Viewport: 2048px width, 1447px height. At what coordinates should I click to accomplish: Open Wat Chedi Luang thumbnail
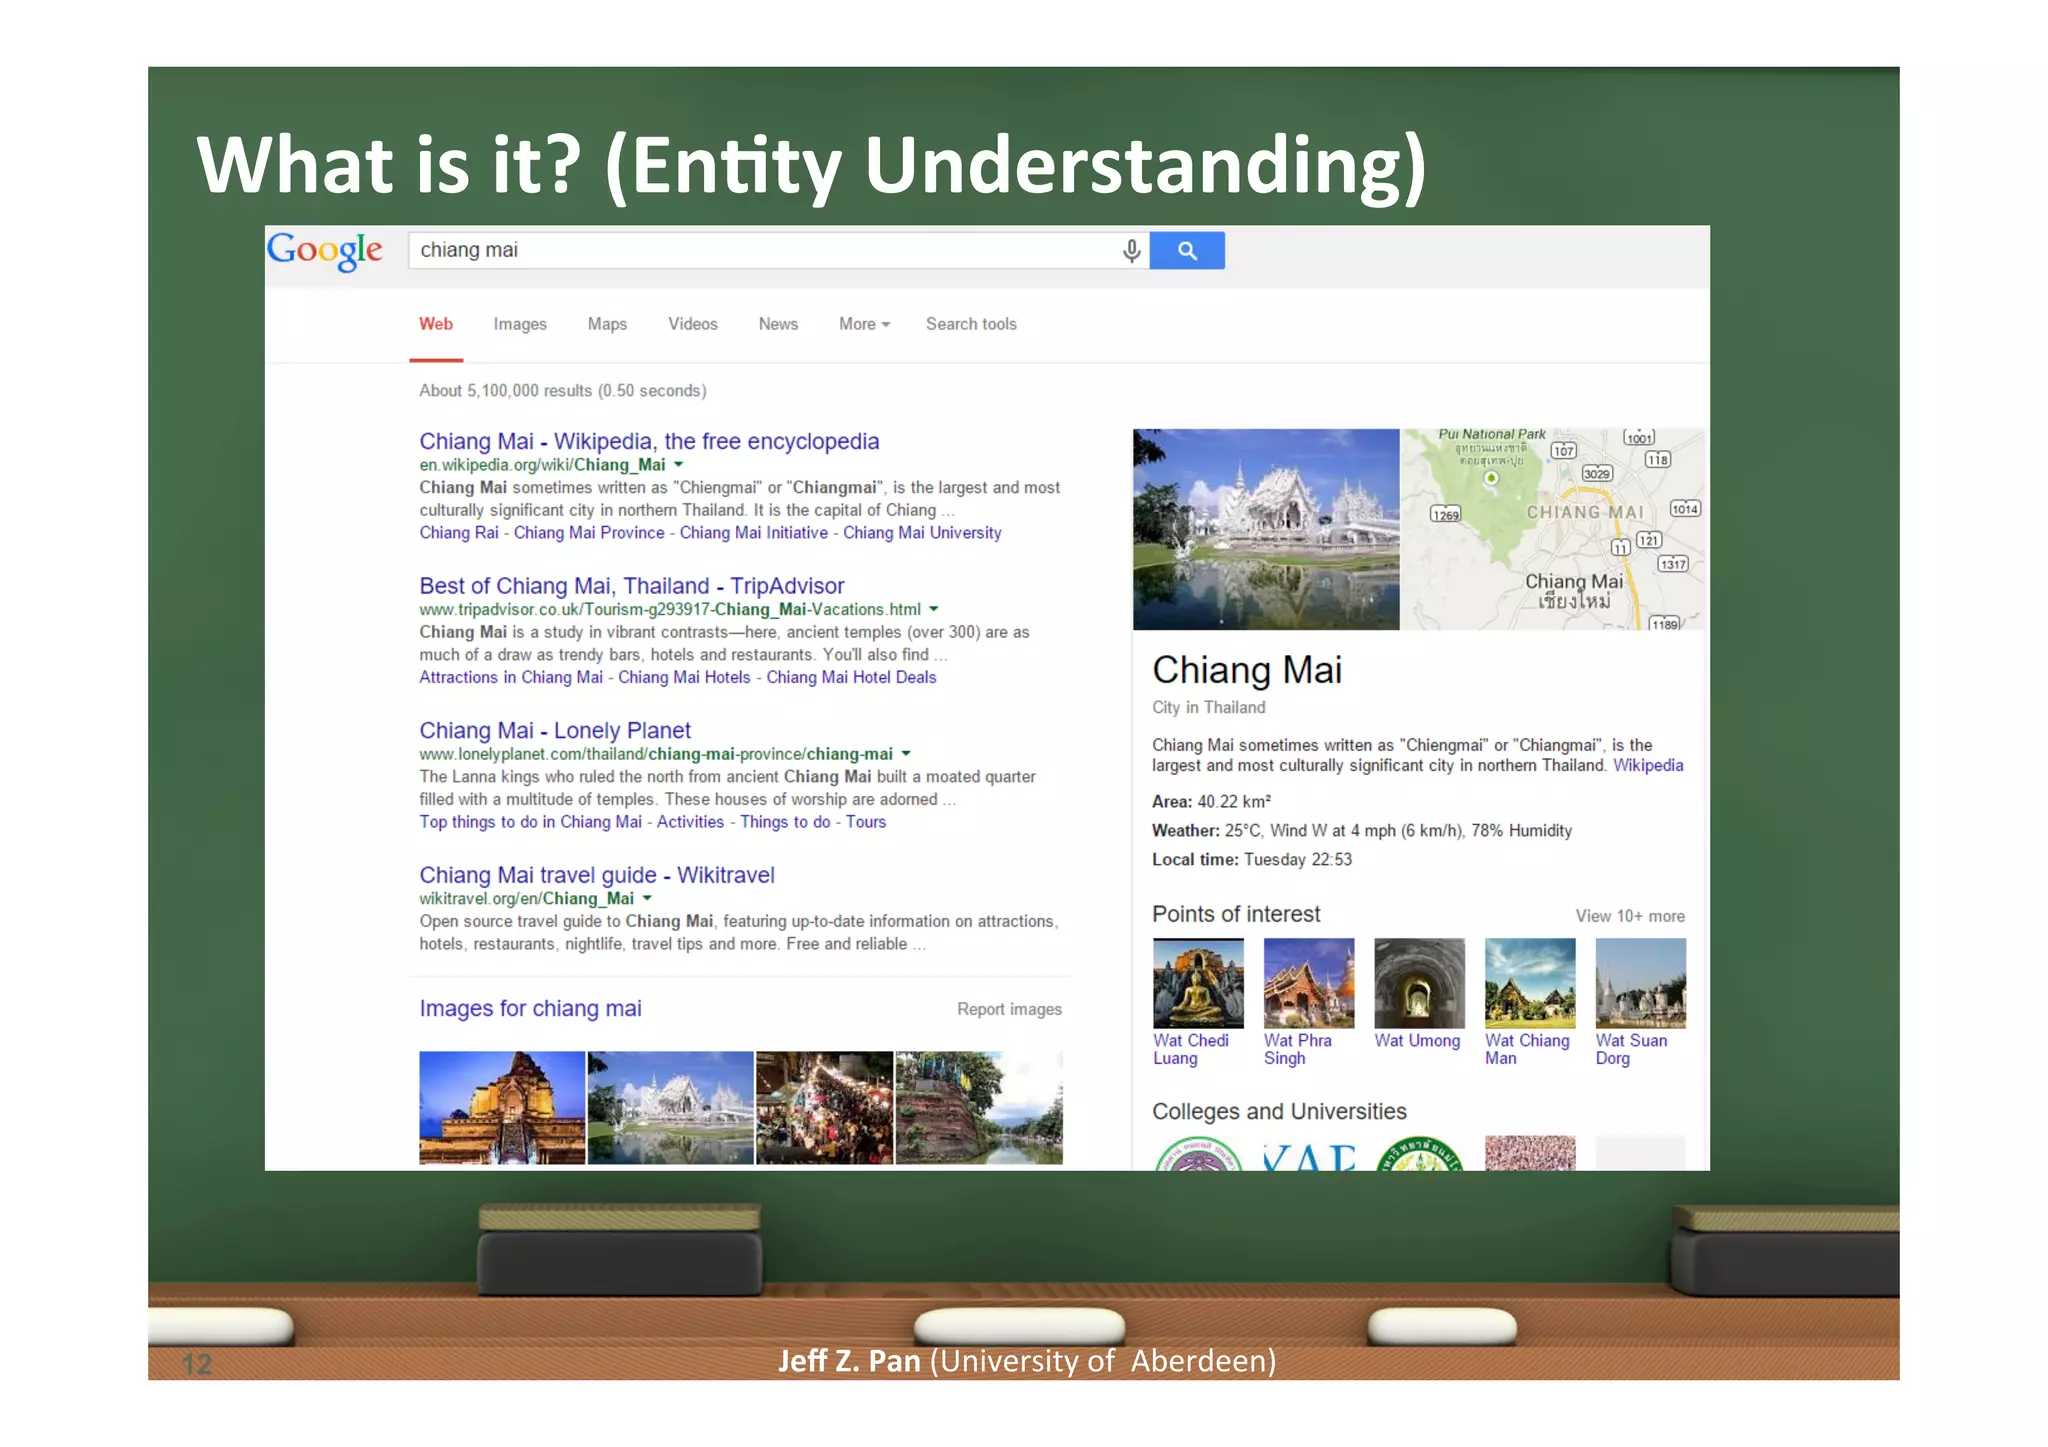tap(1198, 983)
